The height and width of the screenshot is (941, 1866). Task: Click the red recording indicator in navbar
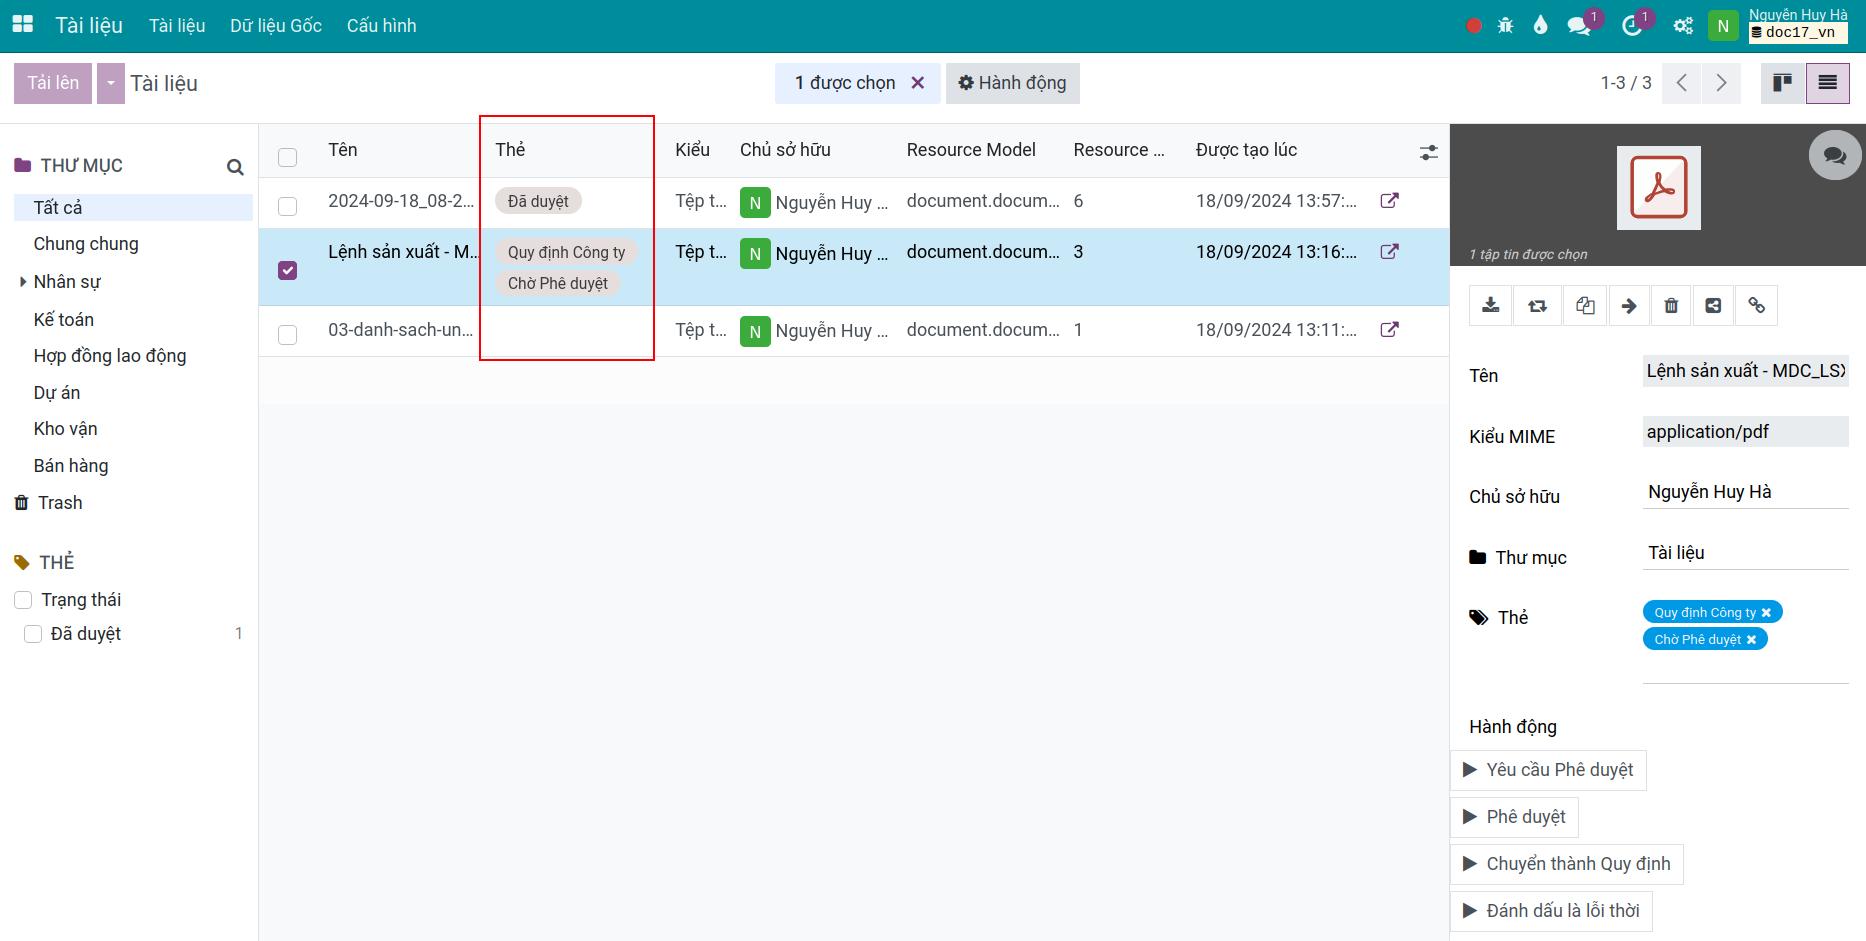[x=1473, y=26]
